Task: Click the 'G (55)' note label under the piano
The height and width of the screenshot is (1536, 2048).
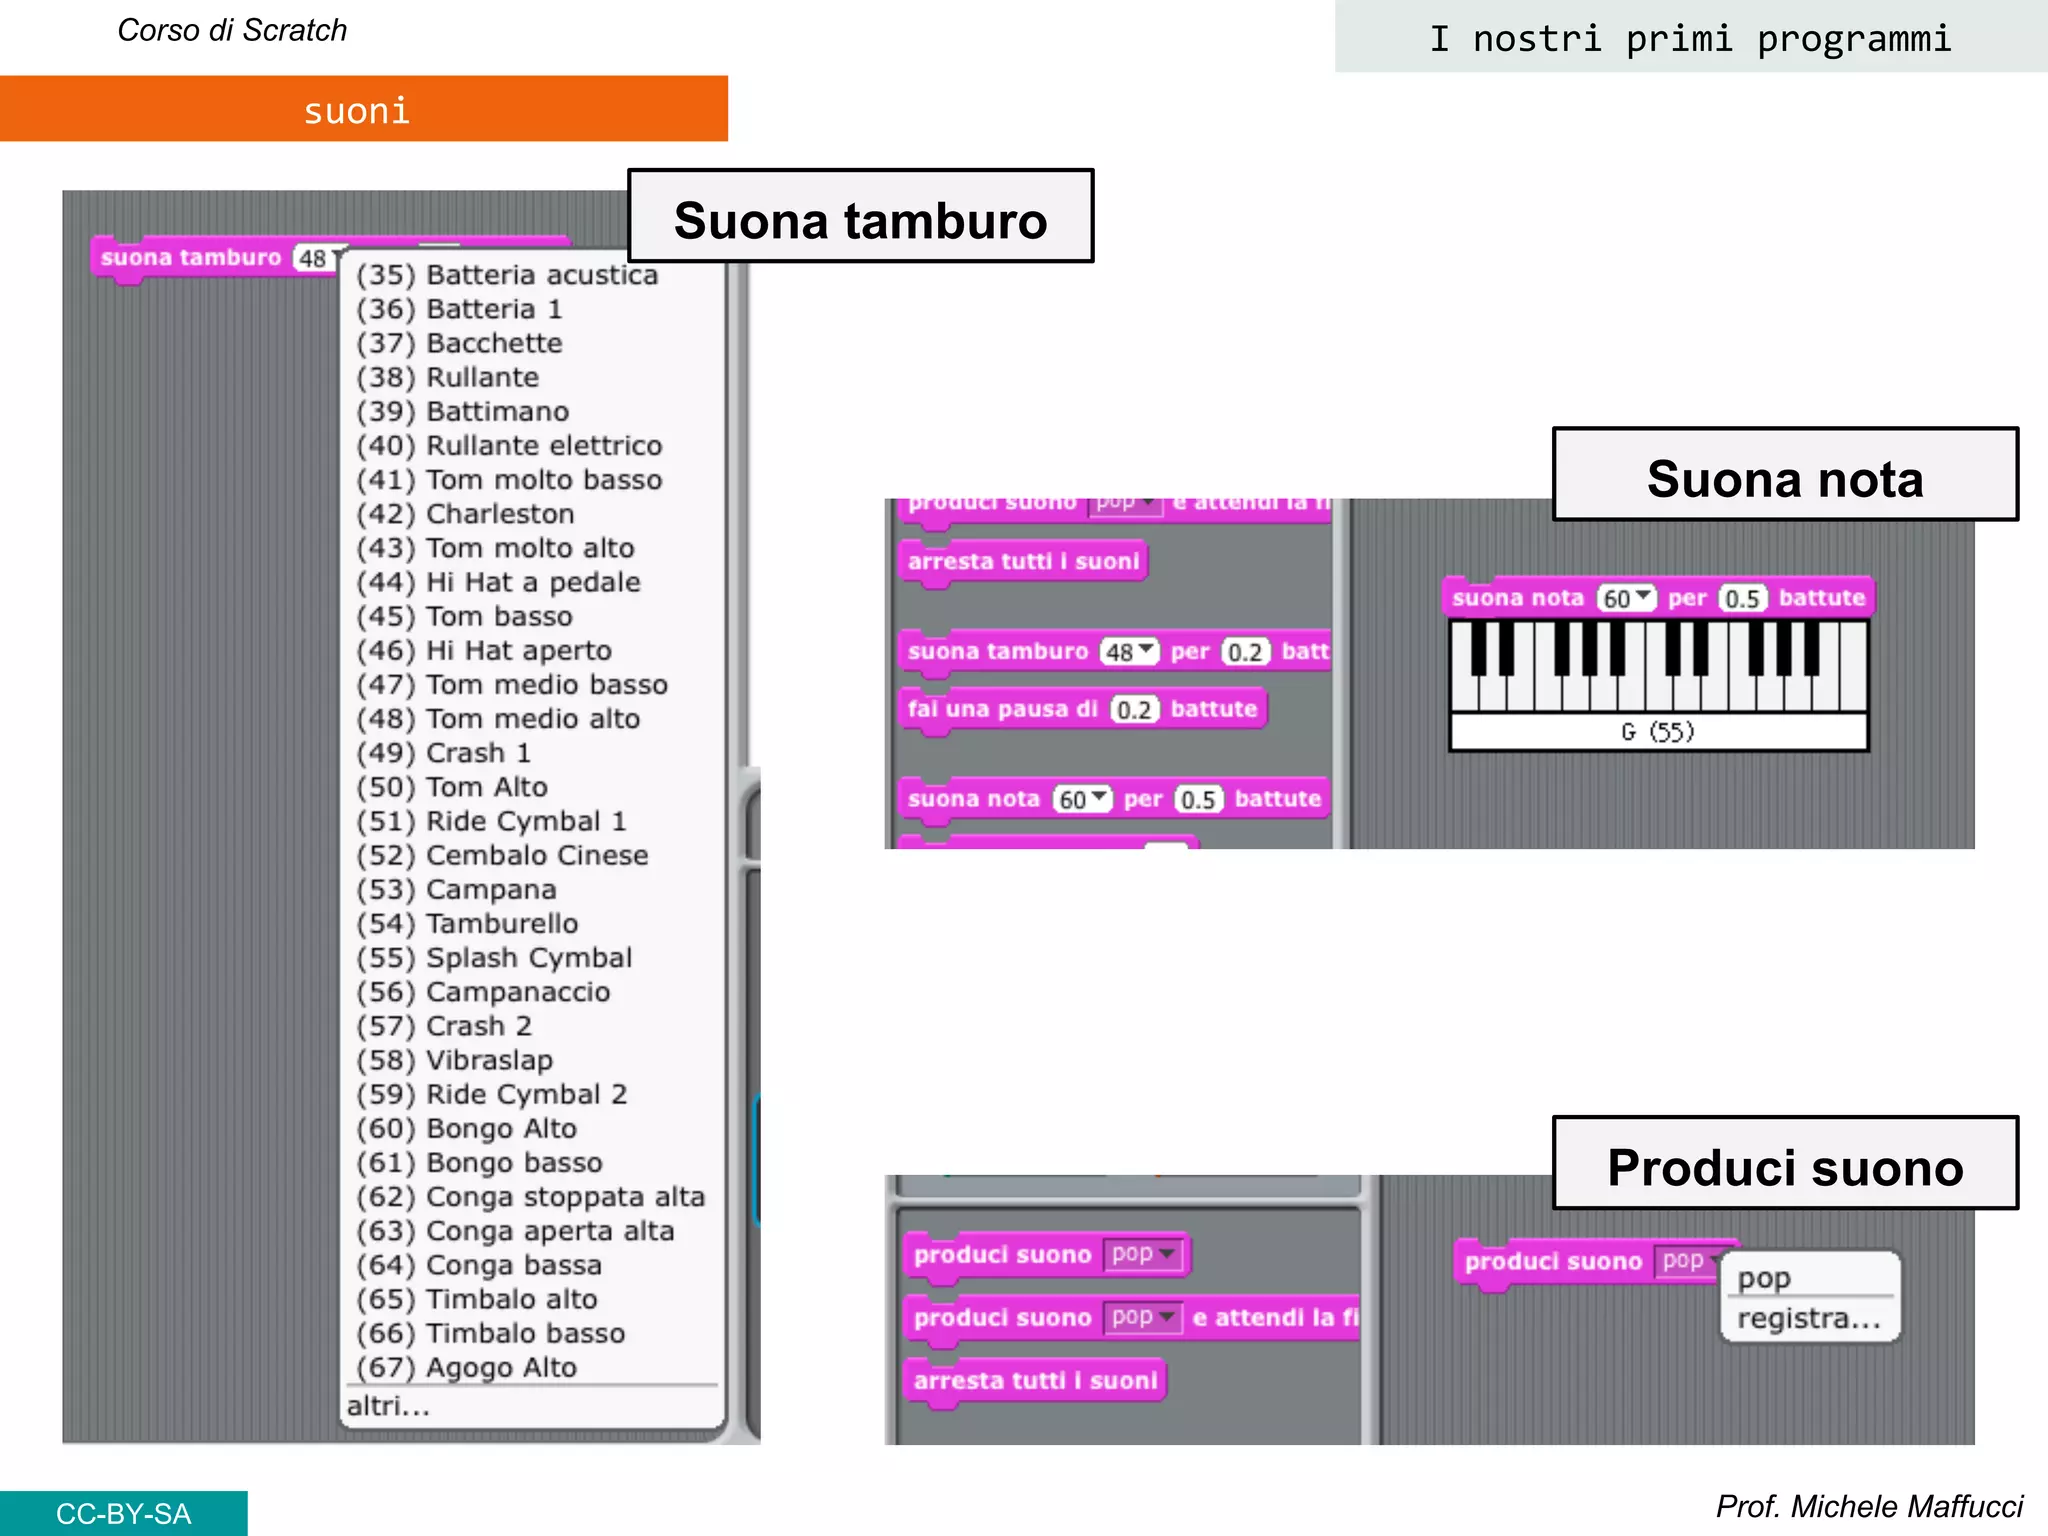Action: click(1658, 732)
